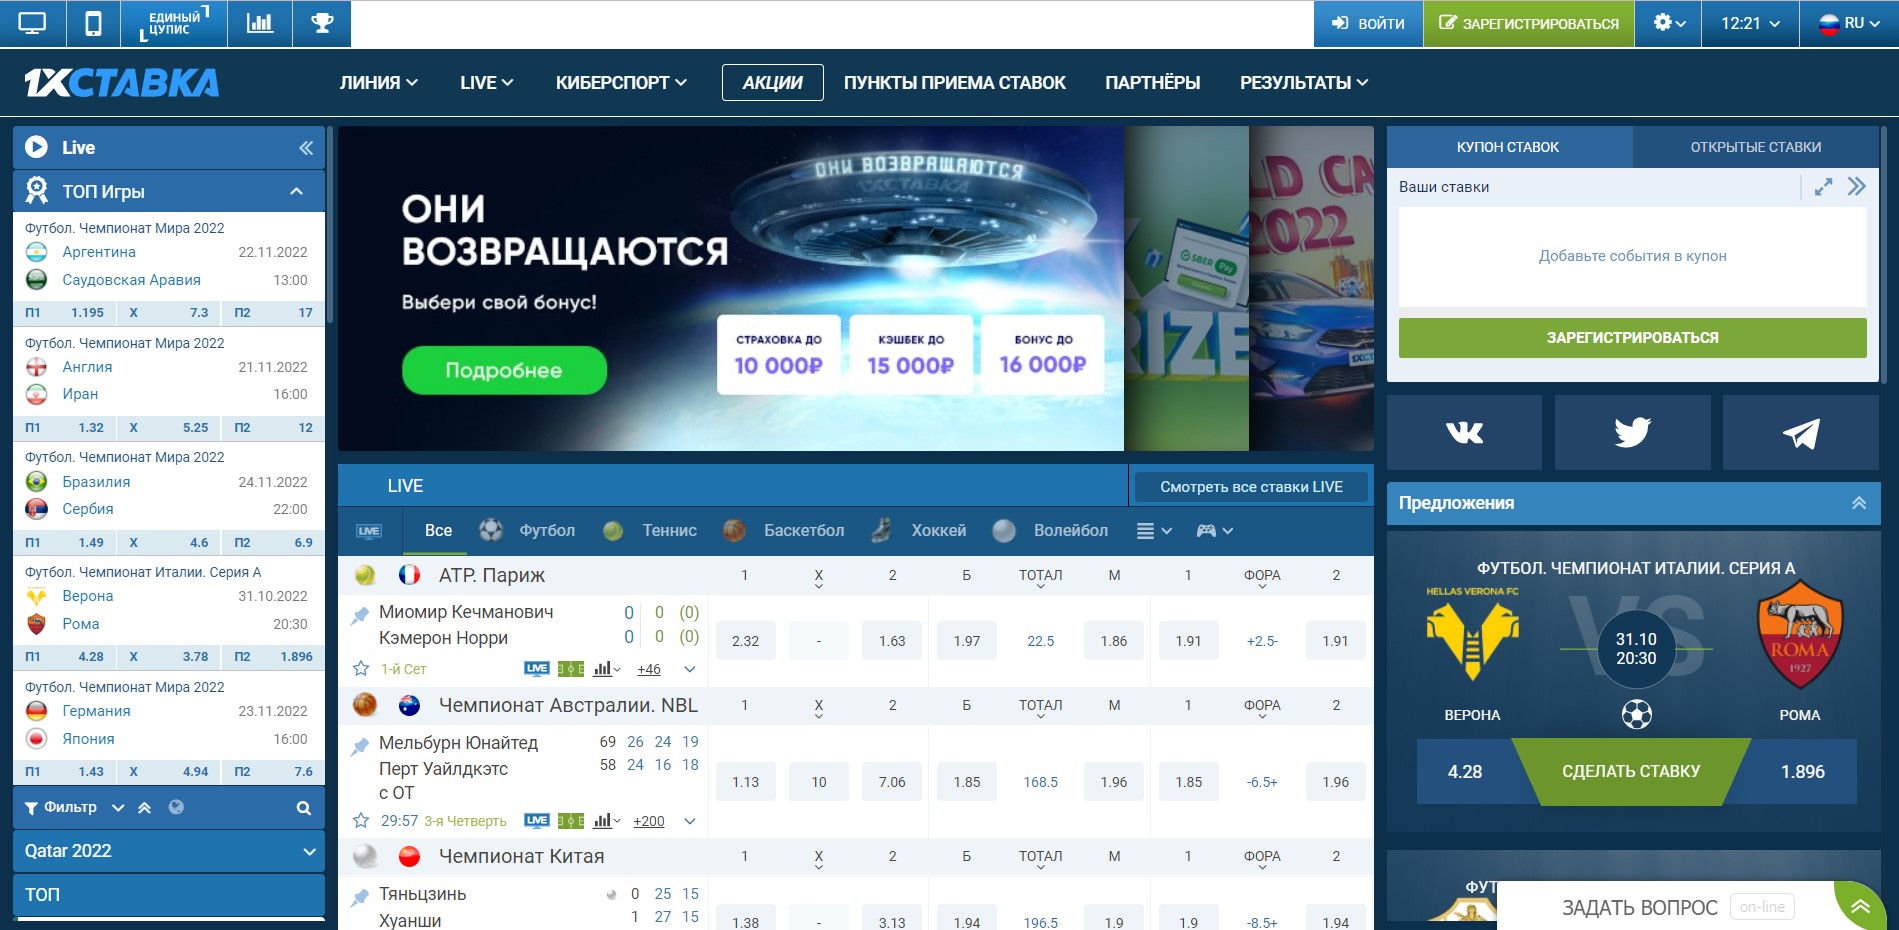Click the ЕДИНЫЙ ЦУПИС logo
Viewport: 1899px width, 930px height.
[x=174, y=23]
